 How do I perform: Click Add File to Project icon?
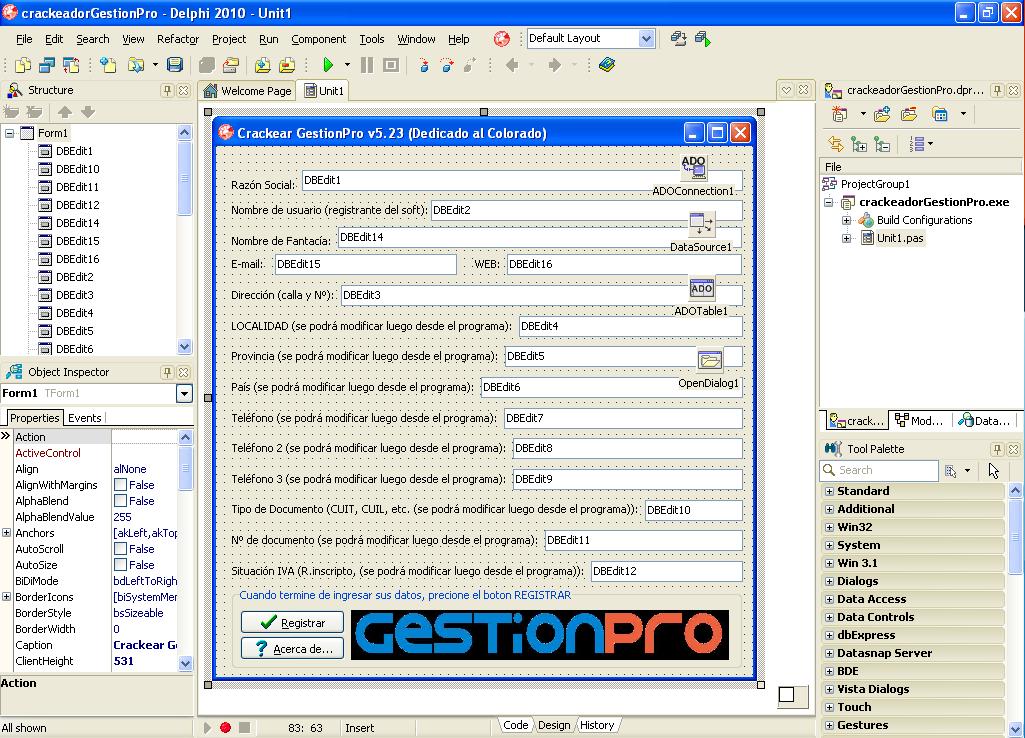263,65
